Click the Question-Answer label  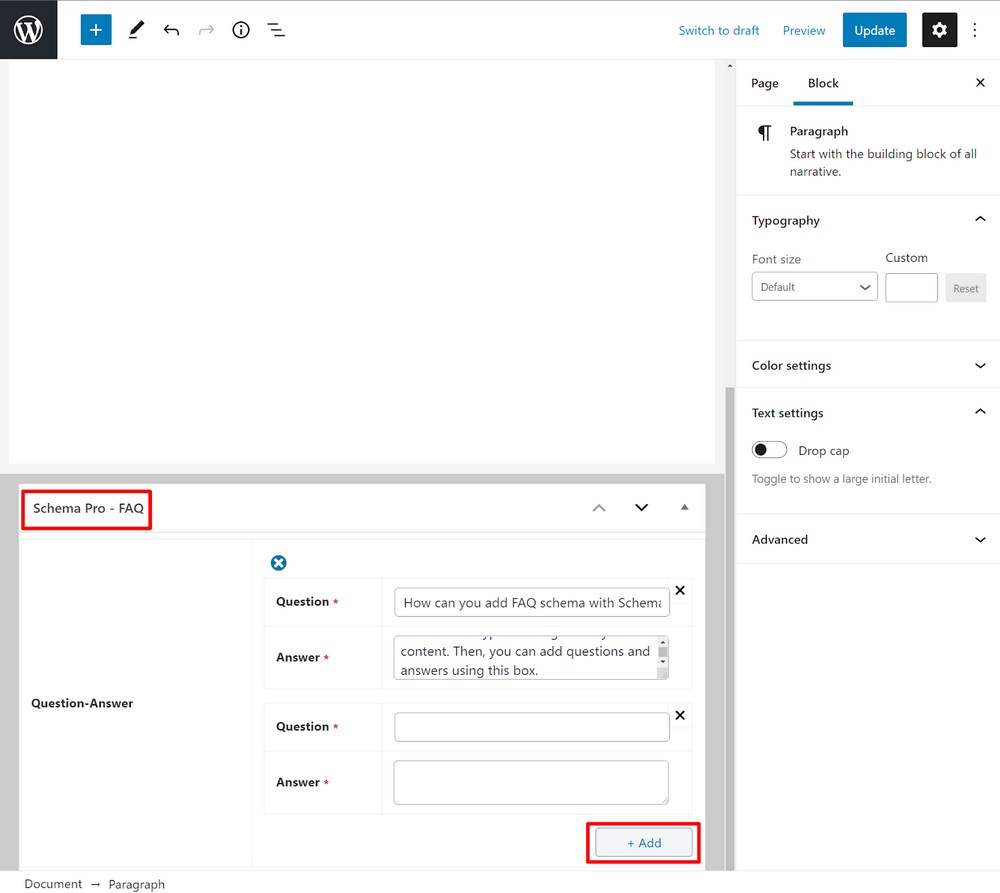pyautogui.click(x=82, y=703)
